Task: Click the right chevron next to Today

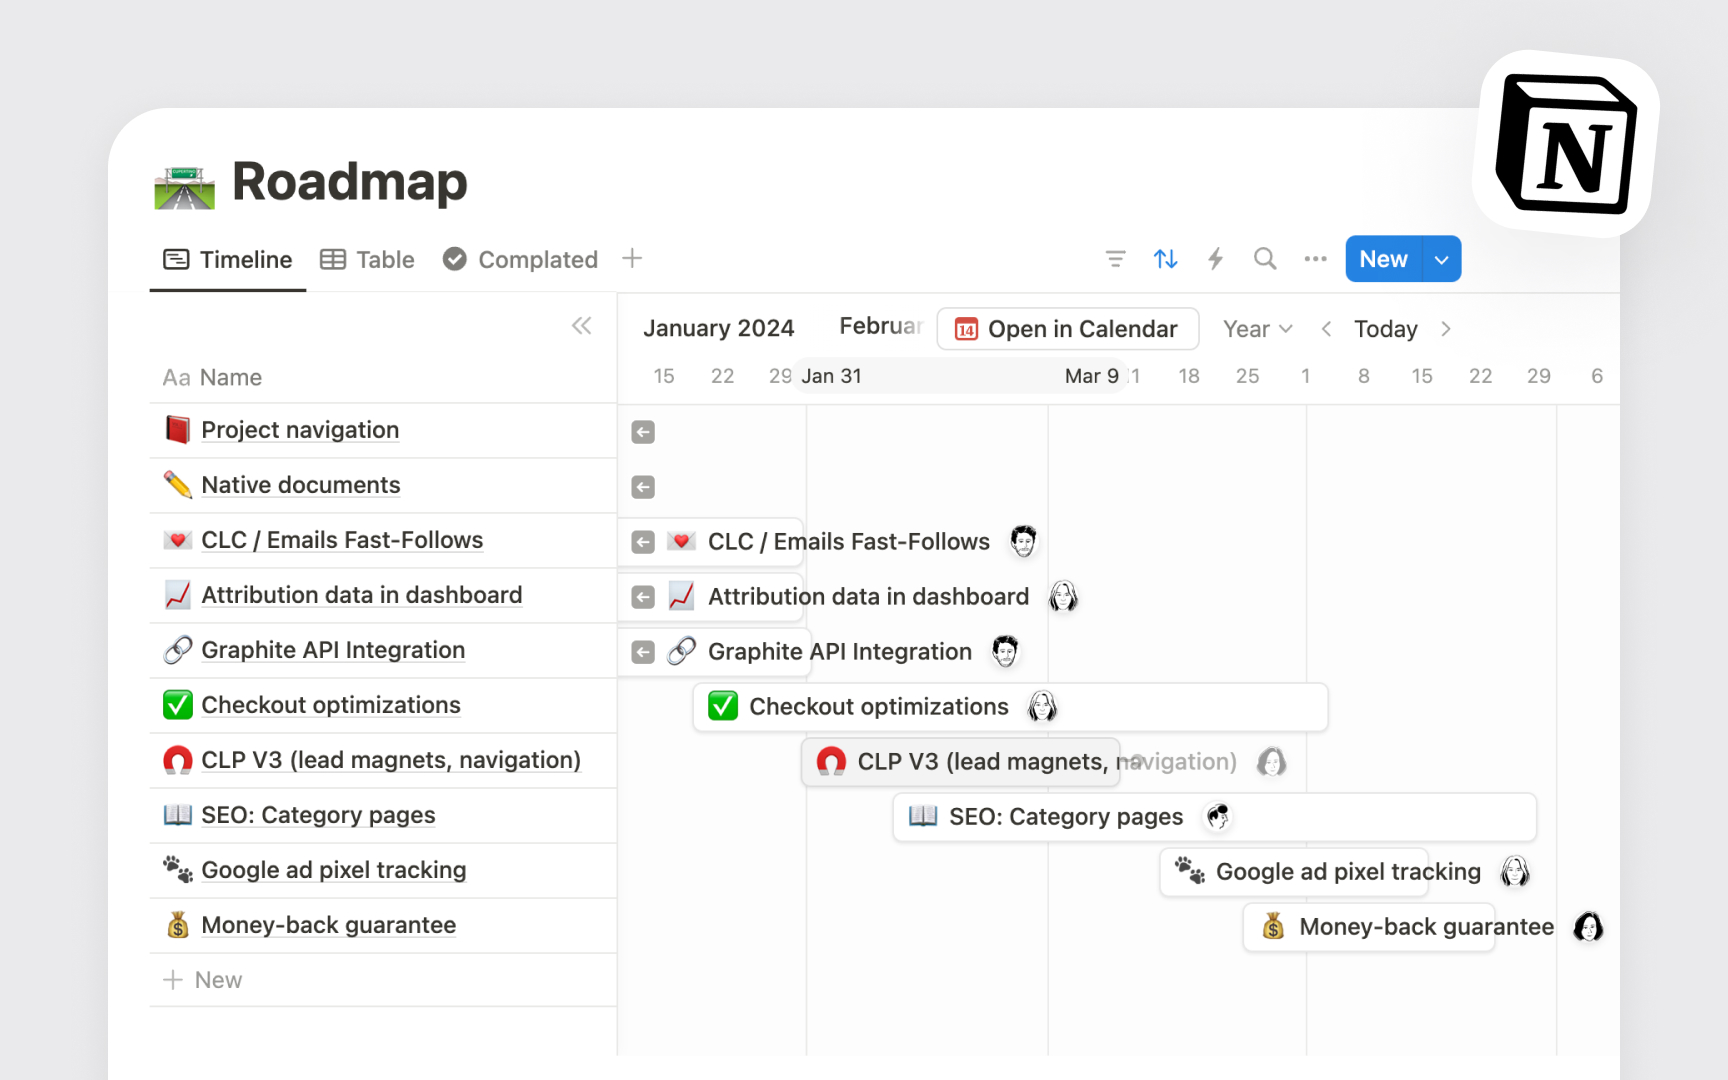Action: click(x=1445, y=328)
